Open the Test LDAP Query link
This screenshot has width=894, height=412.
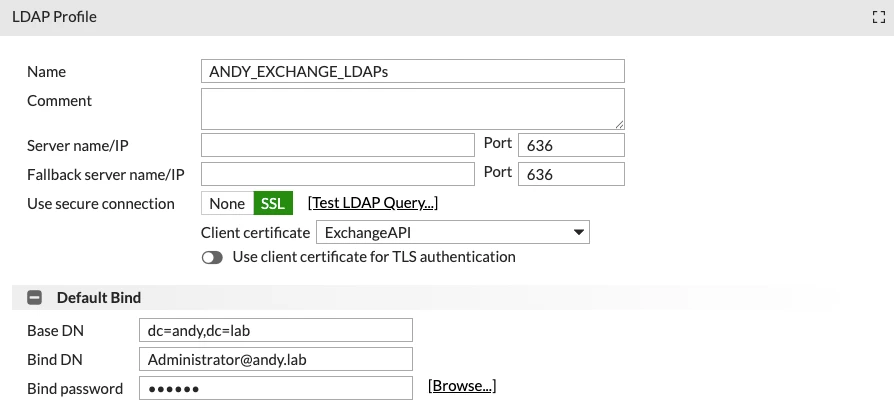coord(373,203)
